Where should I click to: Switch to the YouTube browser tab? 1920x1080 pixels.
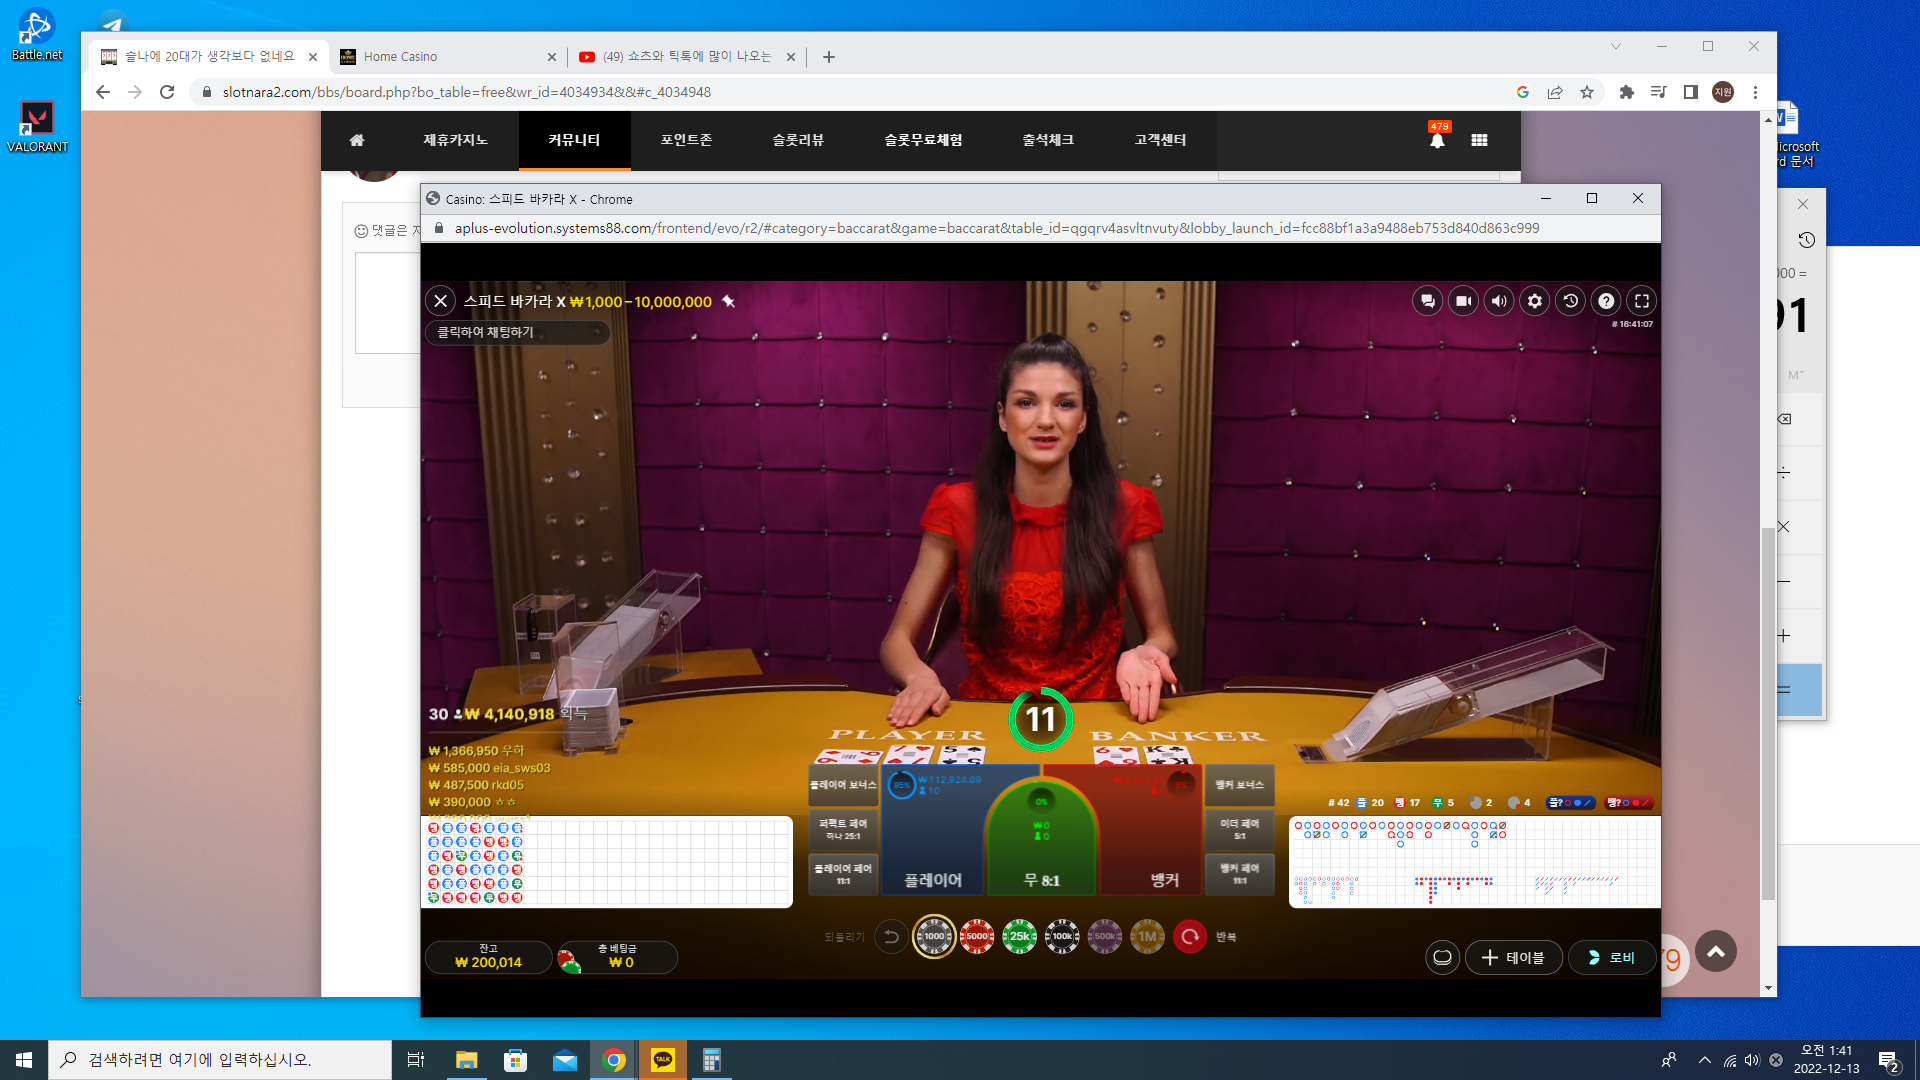pyautogui.click(x=687, y=57)
